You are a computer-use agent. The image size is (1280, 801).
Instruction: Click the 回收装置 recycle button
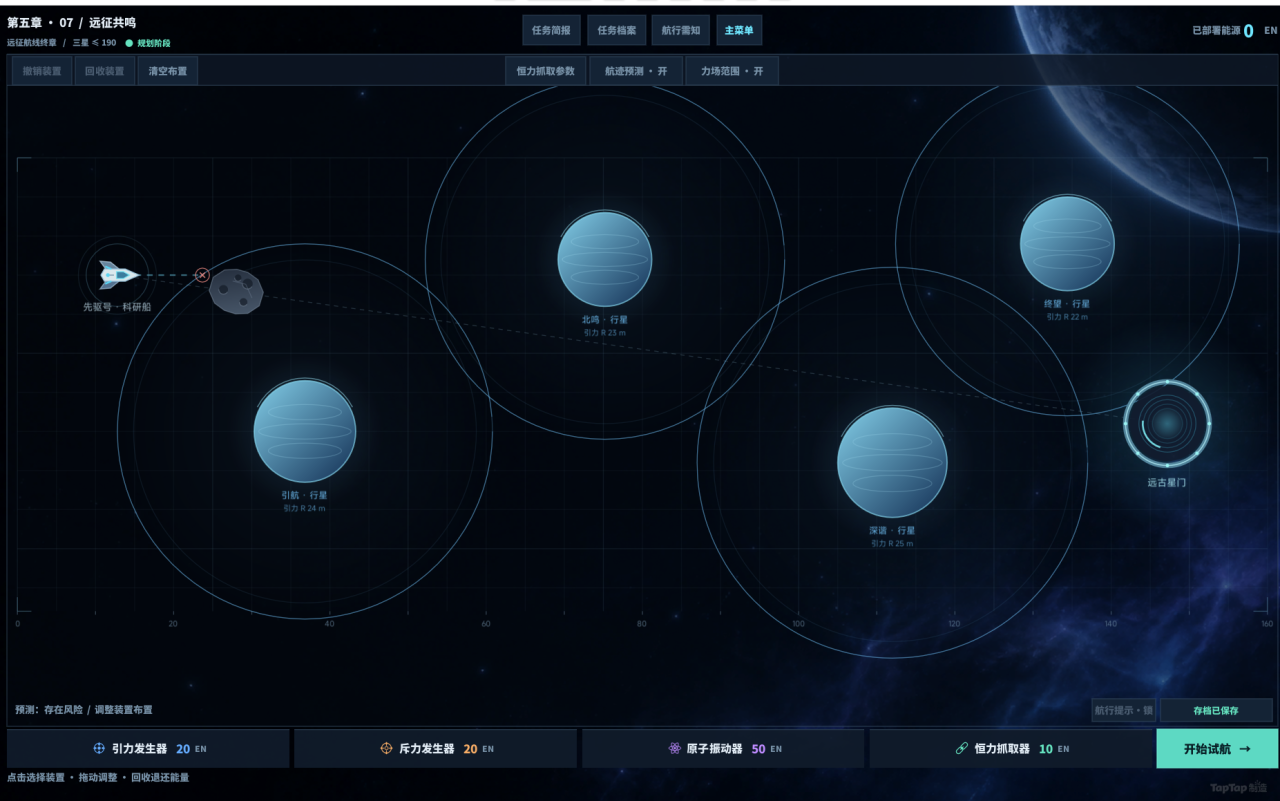(x=104, y=71)
